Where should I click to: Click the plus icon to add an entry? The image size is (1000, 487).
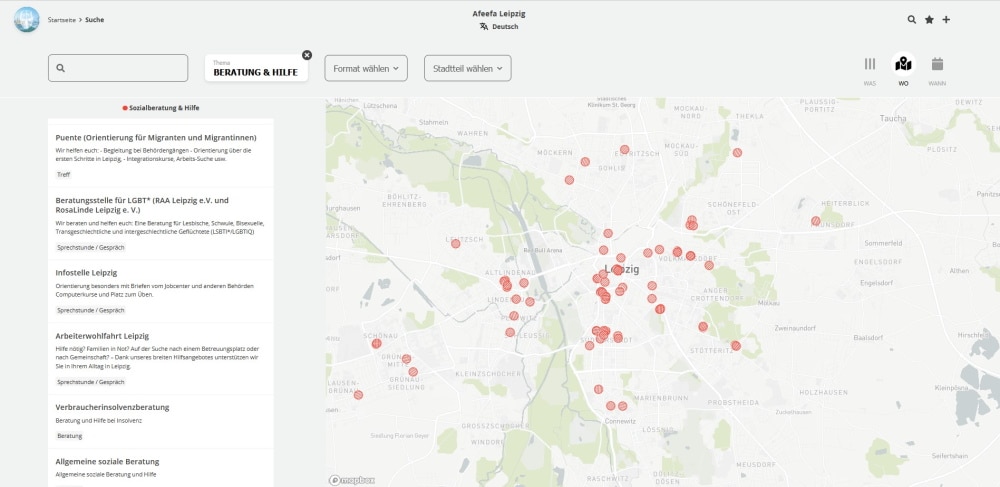click(946, 19)
